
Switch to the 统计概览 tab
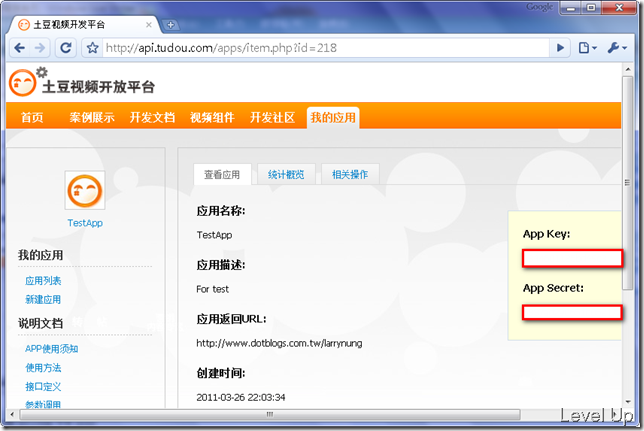point(286,175)
